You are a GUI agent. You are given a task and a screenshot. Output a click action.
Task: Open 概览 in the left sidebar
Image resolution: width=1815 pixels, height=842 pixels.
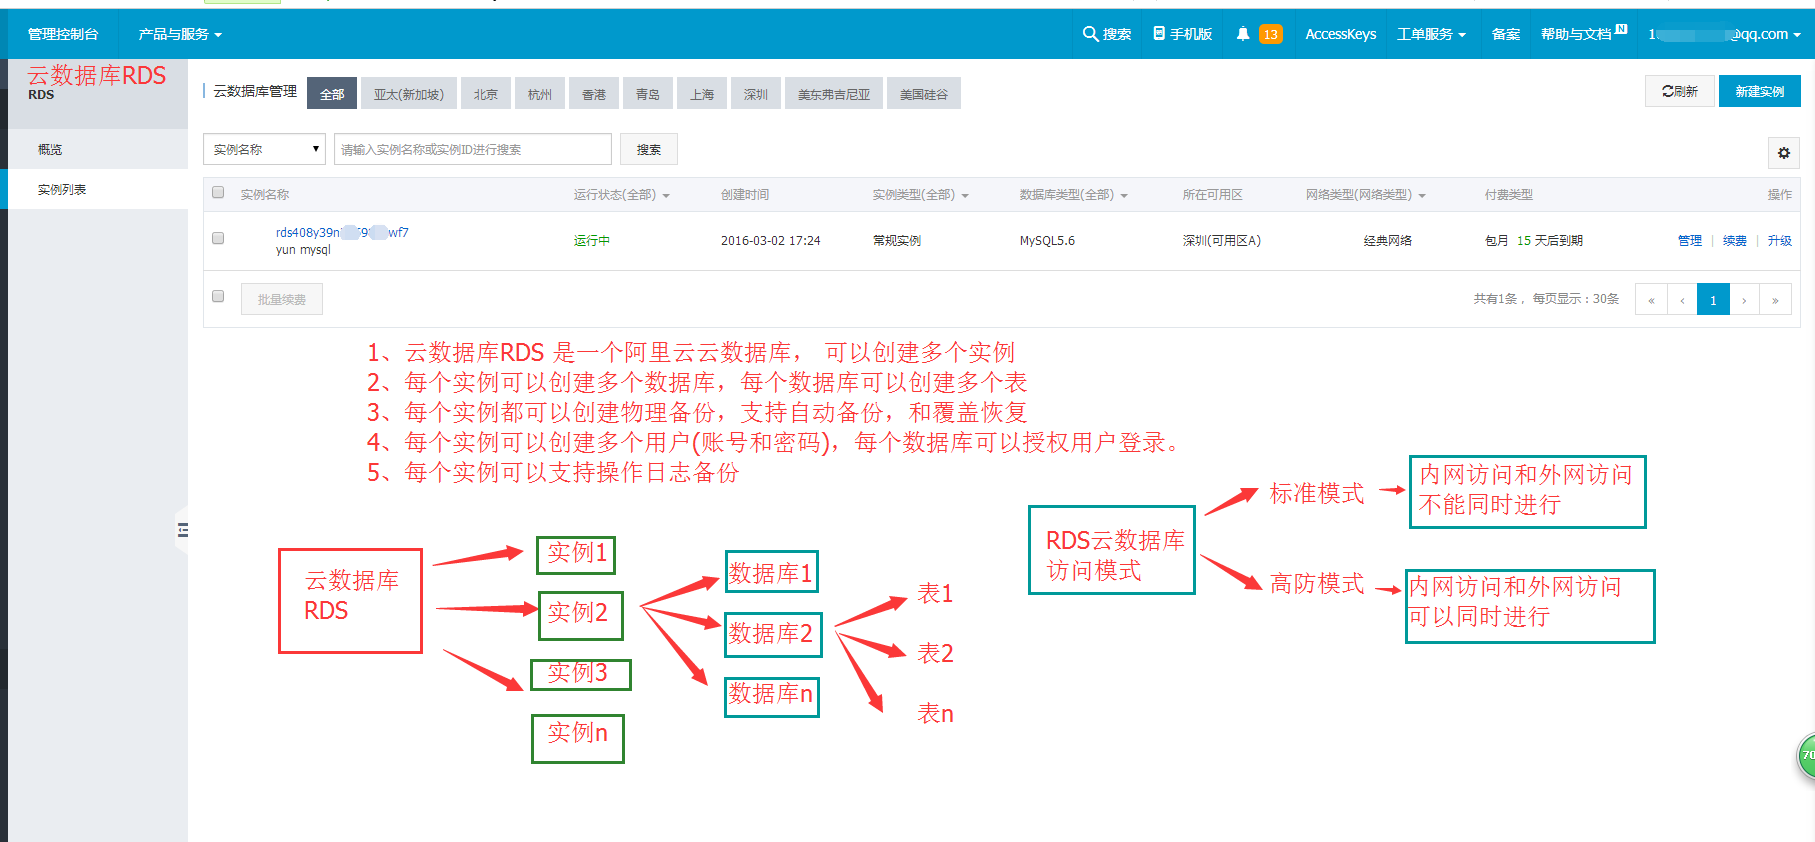click(98, 149)
